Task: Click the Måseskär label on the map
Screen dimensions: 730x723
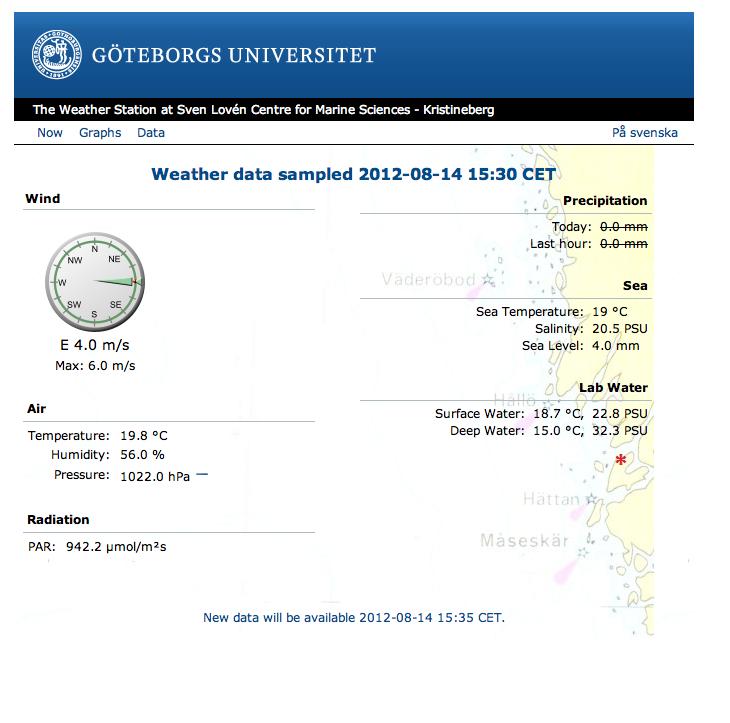Action: pos(525,541)
